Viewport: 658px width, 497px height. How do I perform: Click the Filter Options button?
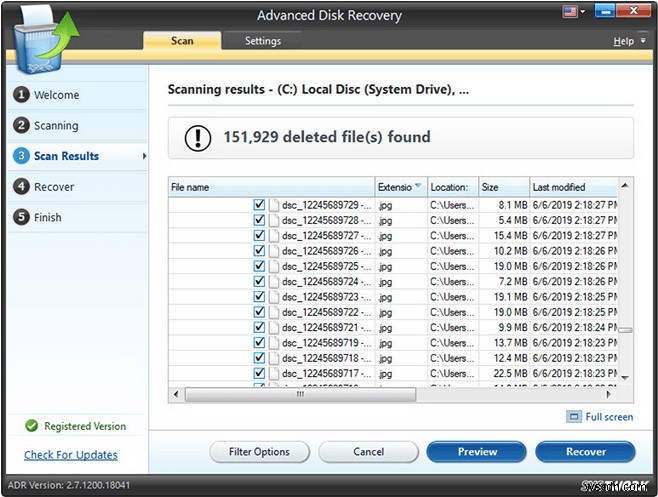pyautogui.click(x=259, y=452)
